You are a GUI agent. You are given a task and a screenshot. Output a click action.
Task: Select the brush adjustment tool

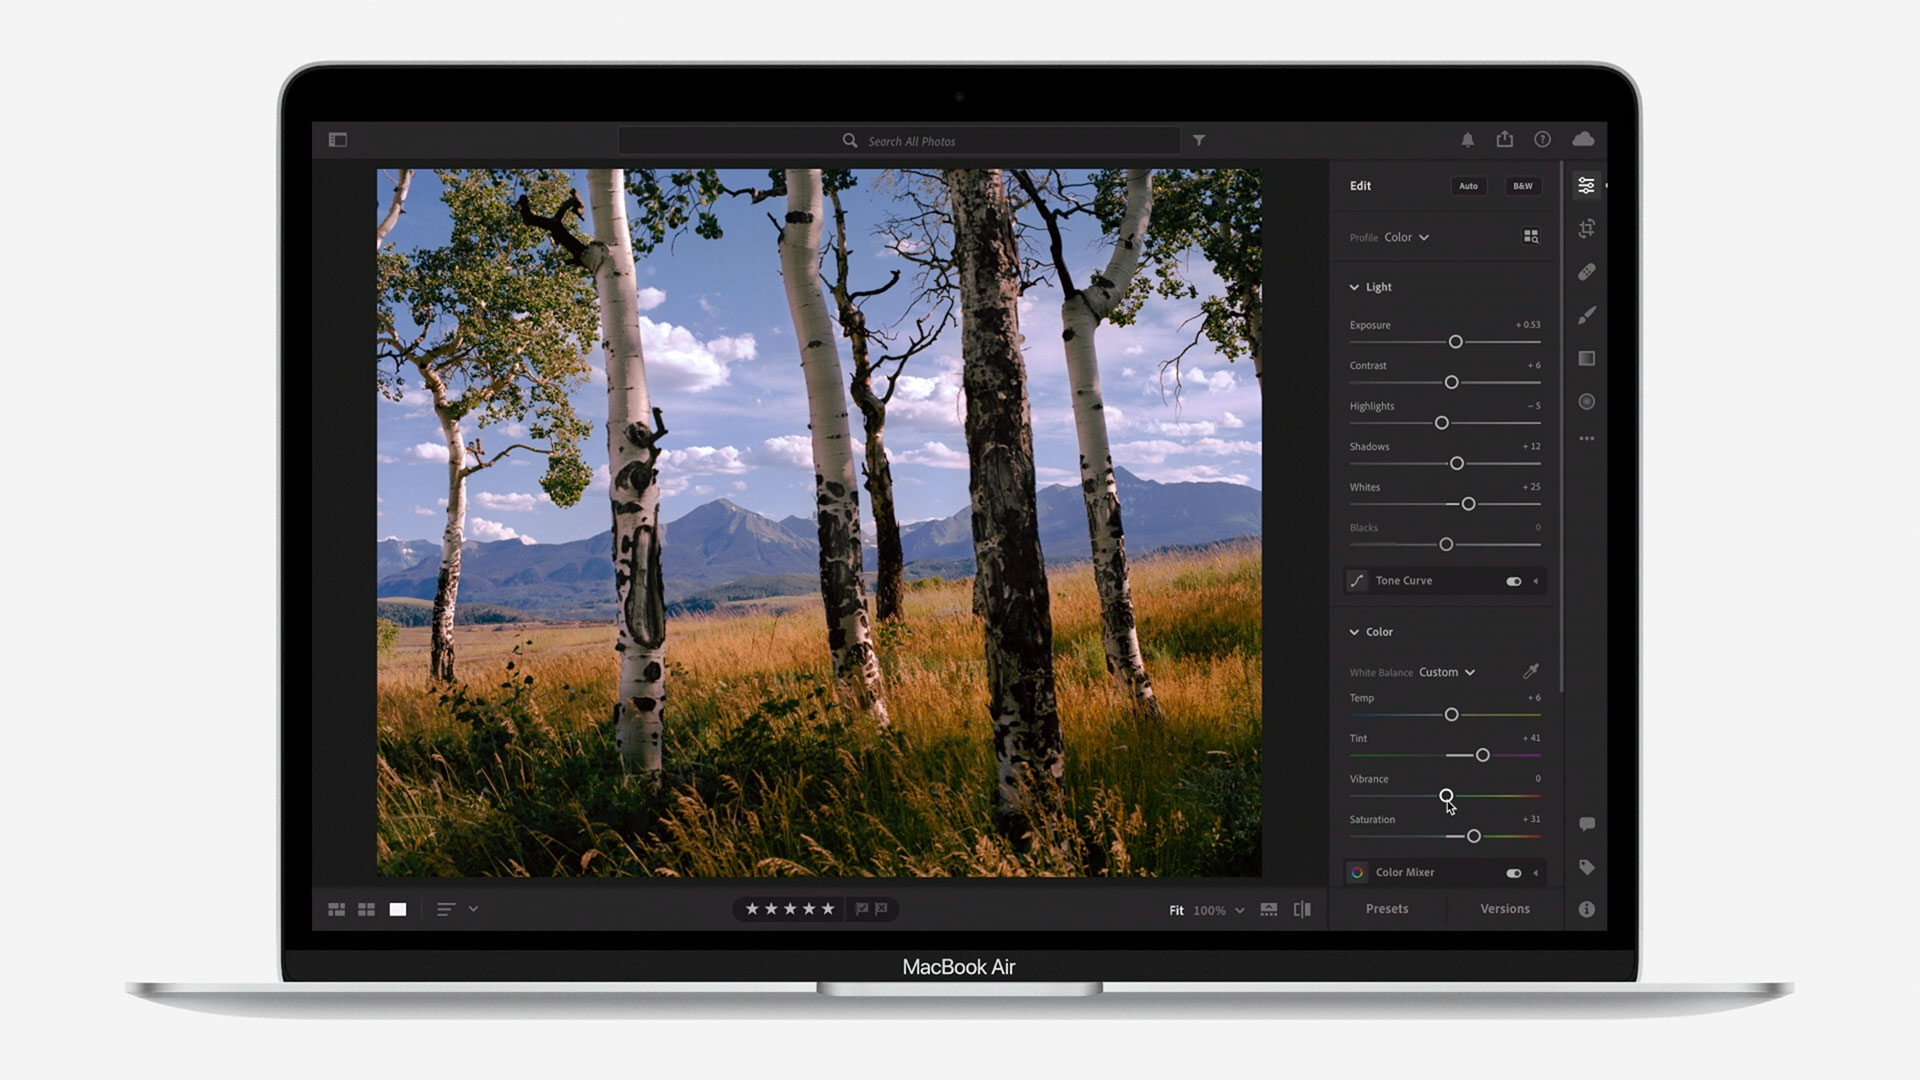1586,316
